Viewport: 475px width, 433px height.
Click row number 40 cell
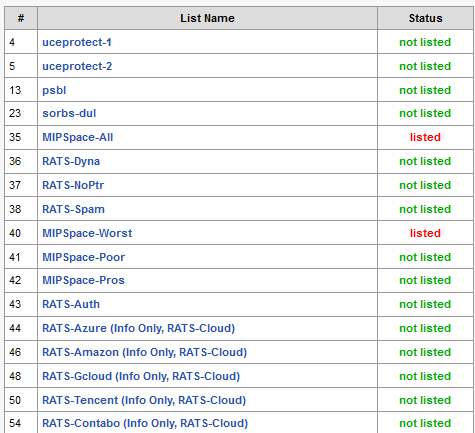click(x=21, y=233)
